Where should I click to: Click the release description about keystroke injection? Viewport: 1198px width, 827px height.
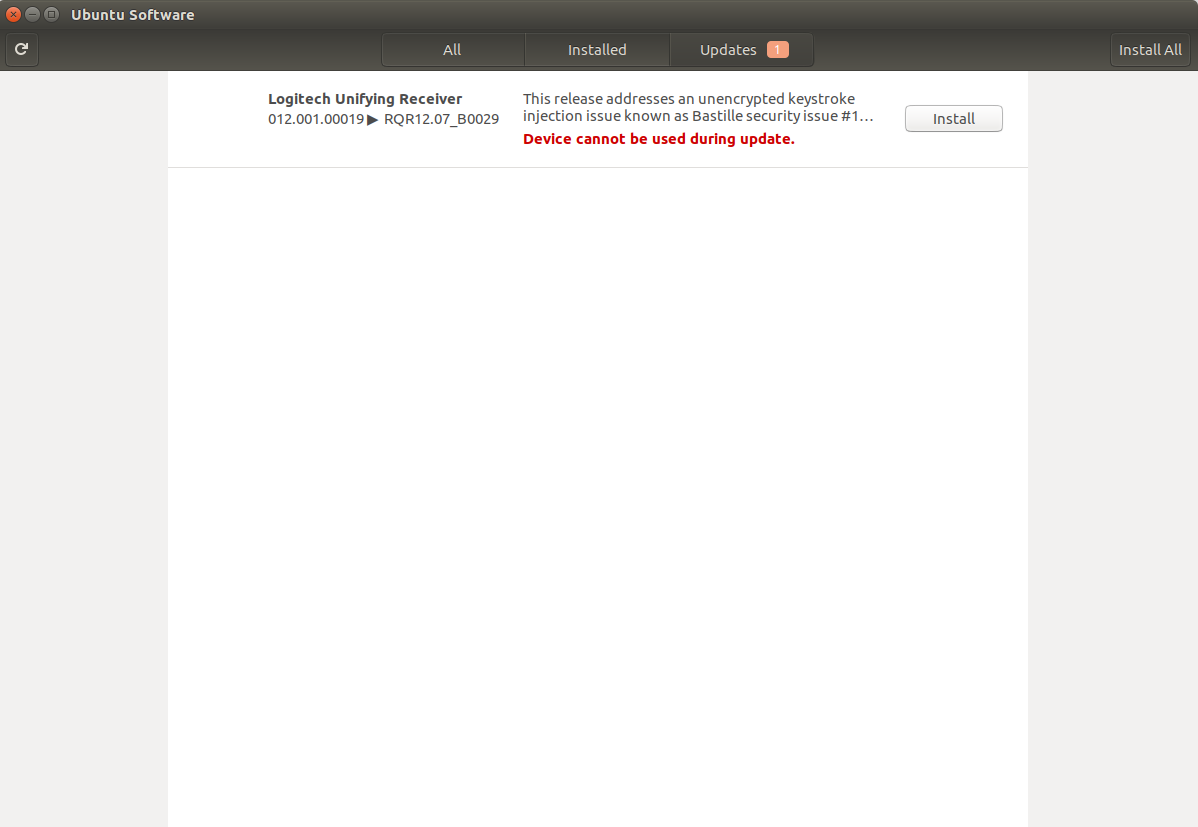point(698,107)
